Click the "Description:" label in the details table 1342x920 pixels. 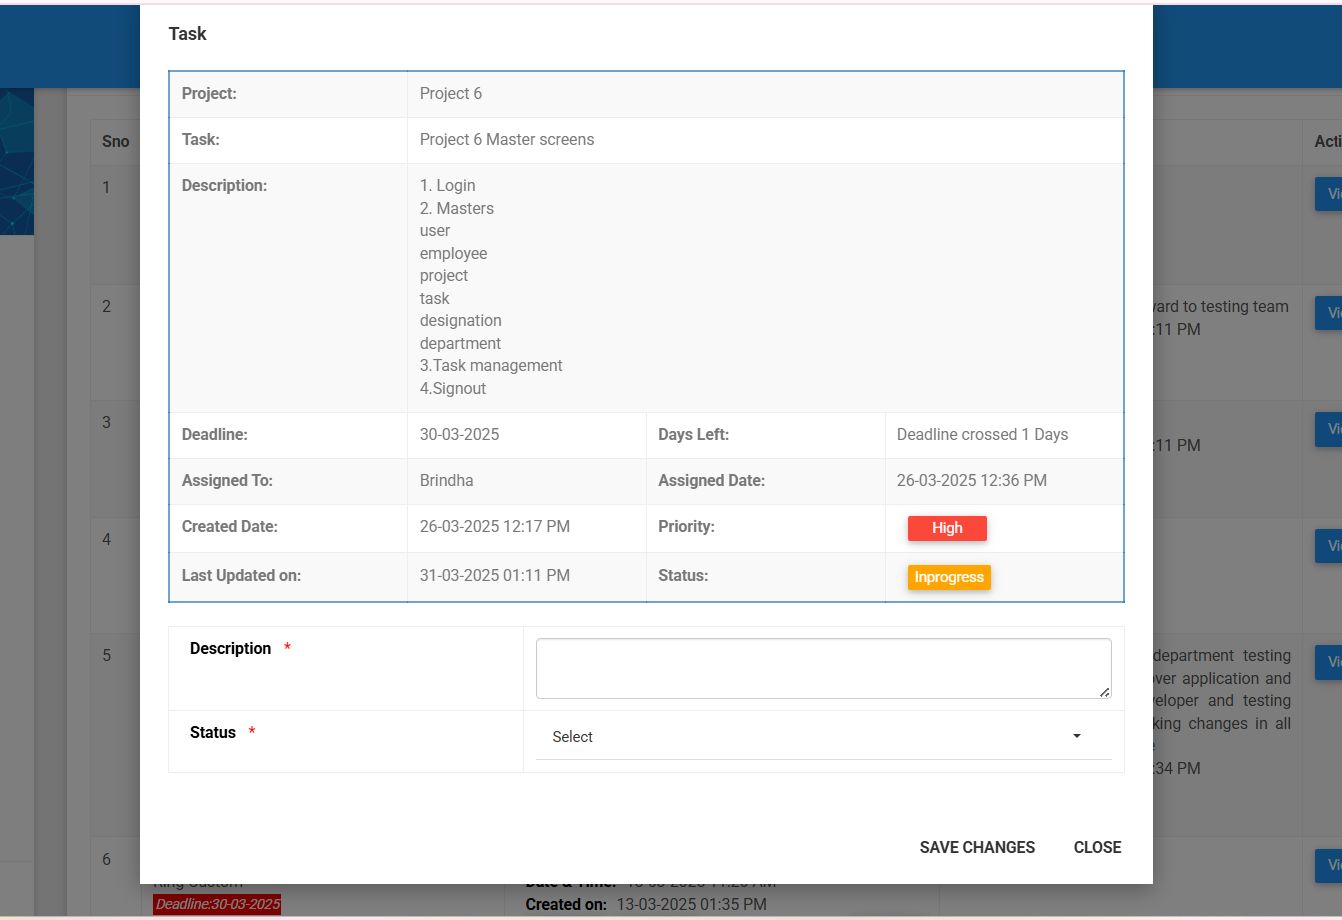click(x=224, y=186)
